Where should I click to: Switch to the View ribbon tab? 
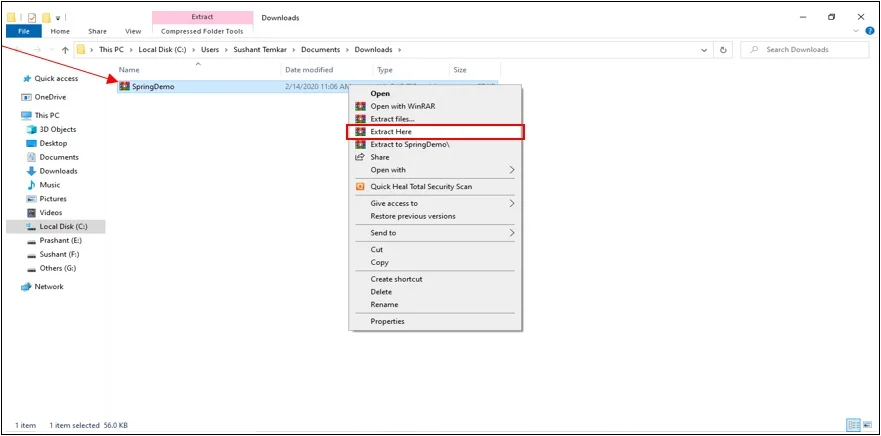[x=133, y=31]
